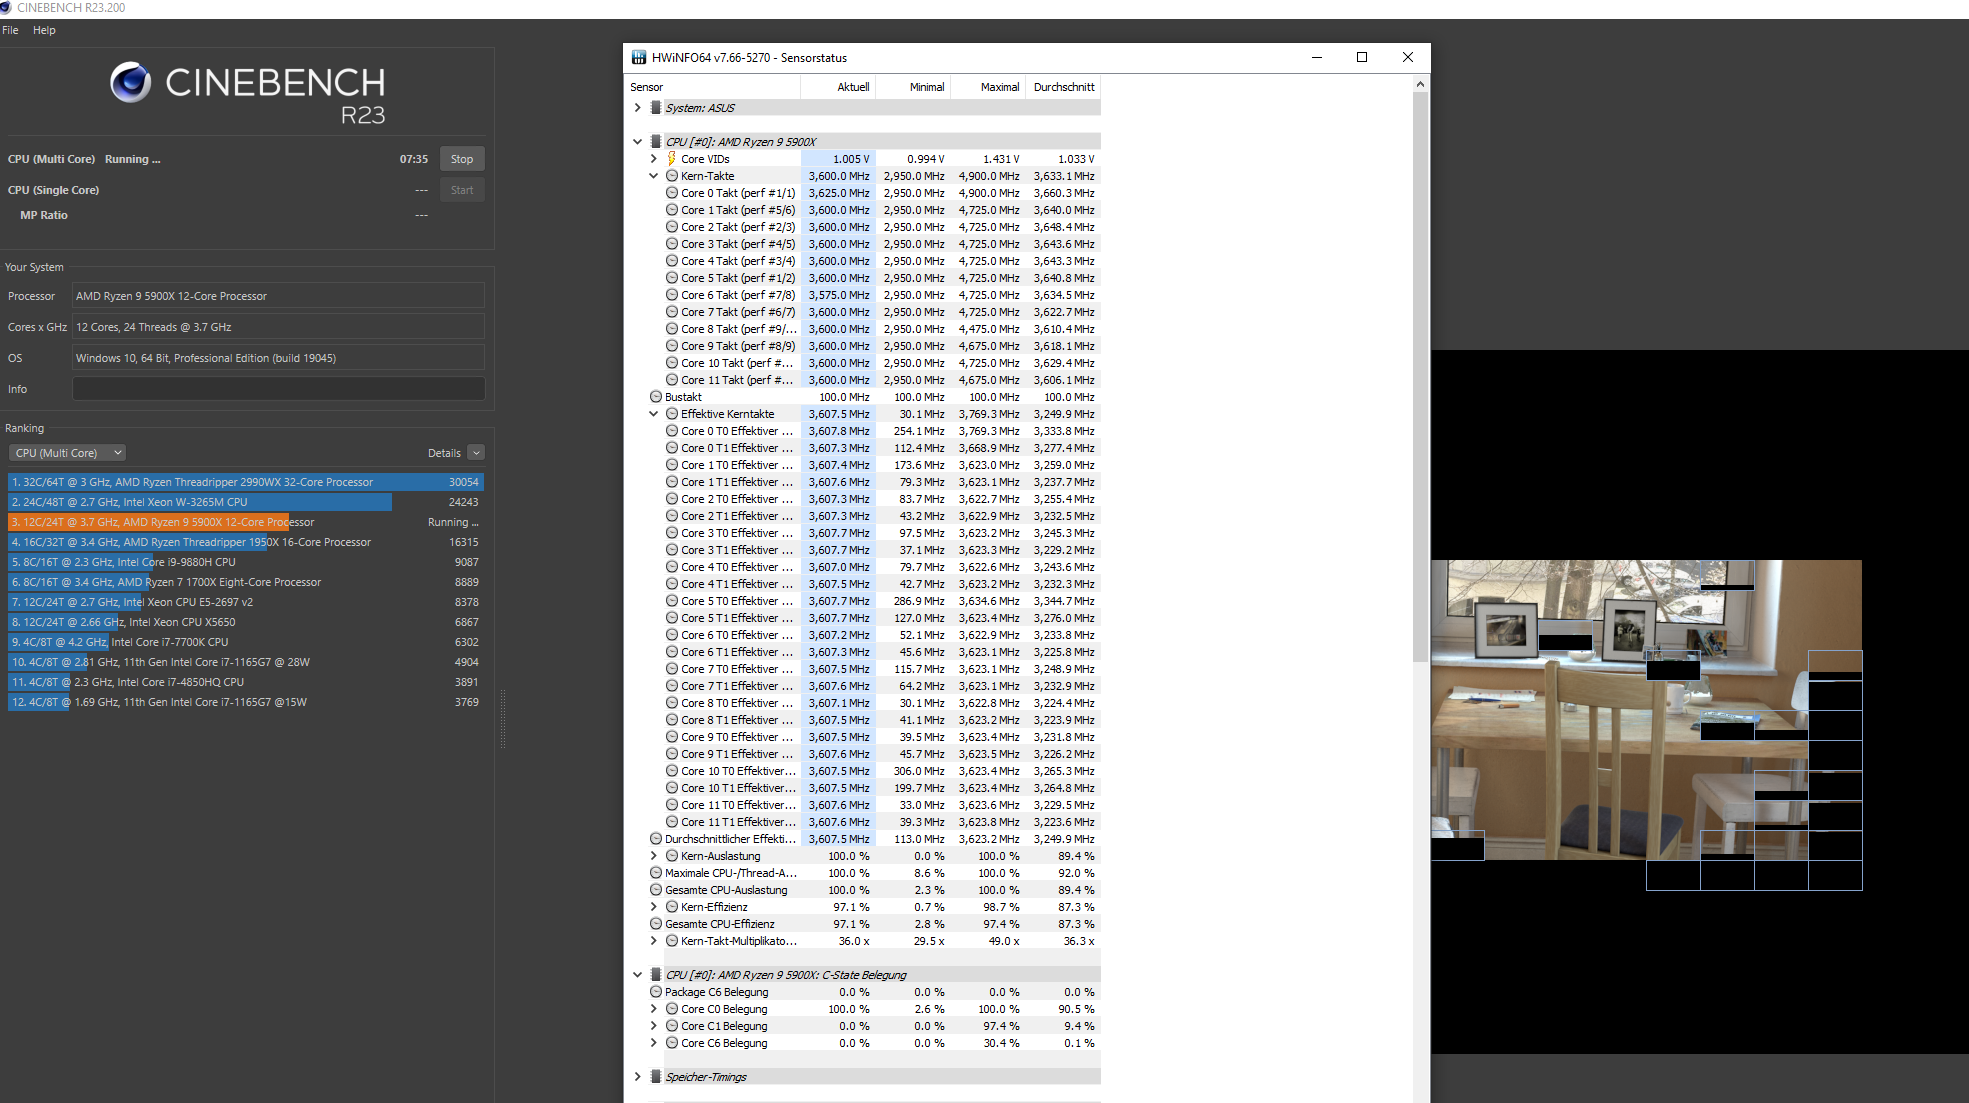This screenshot has width=1969, height=1103.
Task: Collapse the Kern-Takte tree node
Action: tap(654, 176)
